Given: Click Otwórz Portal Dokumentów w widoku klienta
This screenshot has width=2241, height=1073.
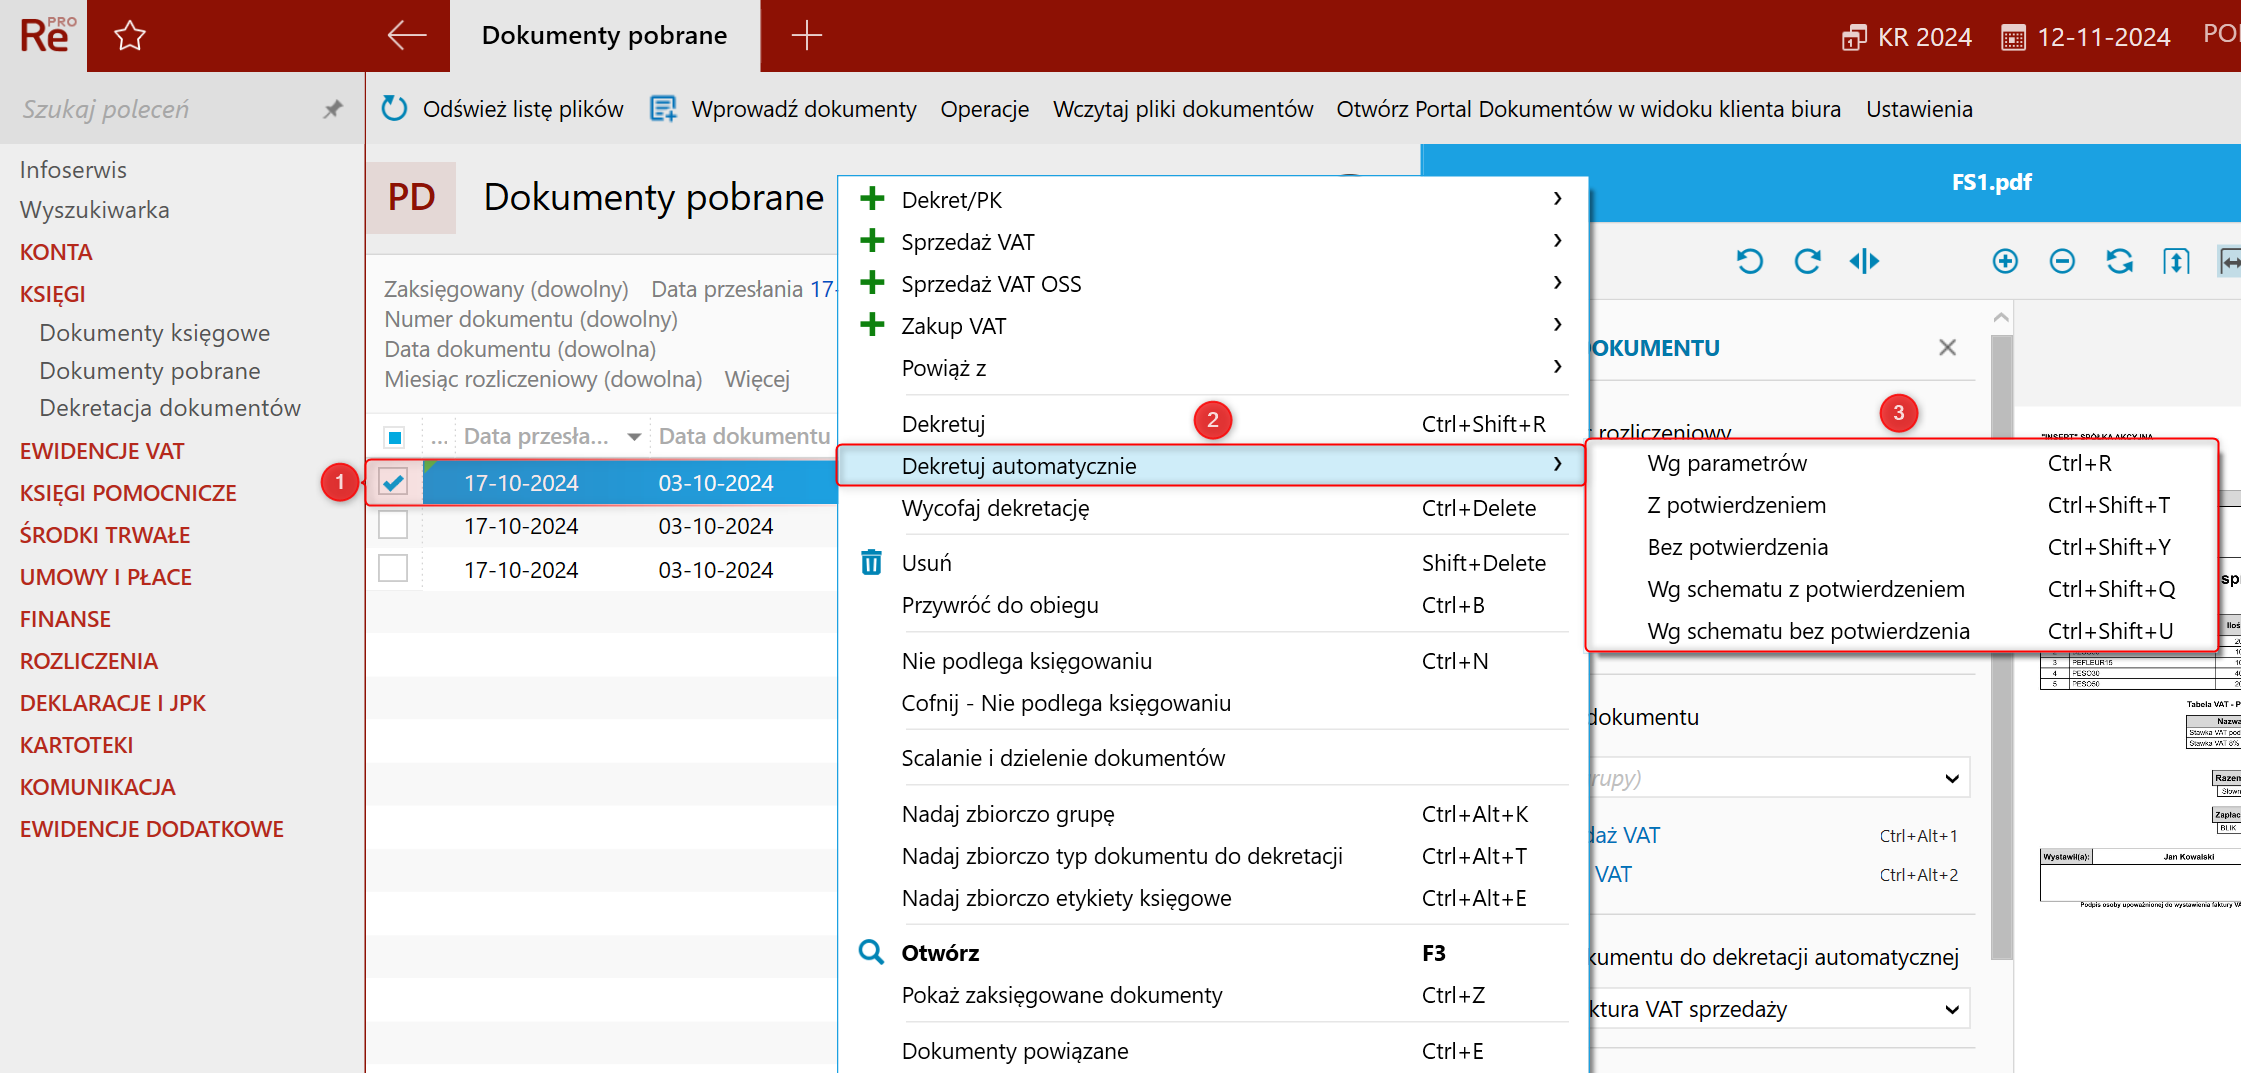Looking at the screenshot, I should [x=1588, y=109].
